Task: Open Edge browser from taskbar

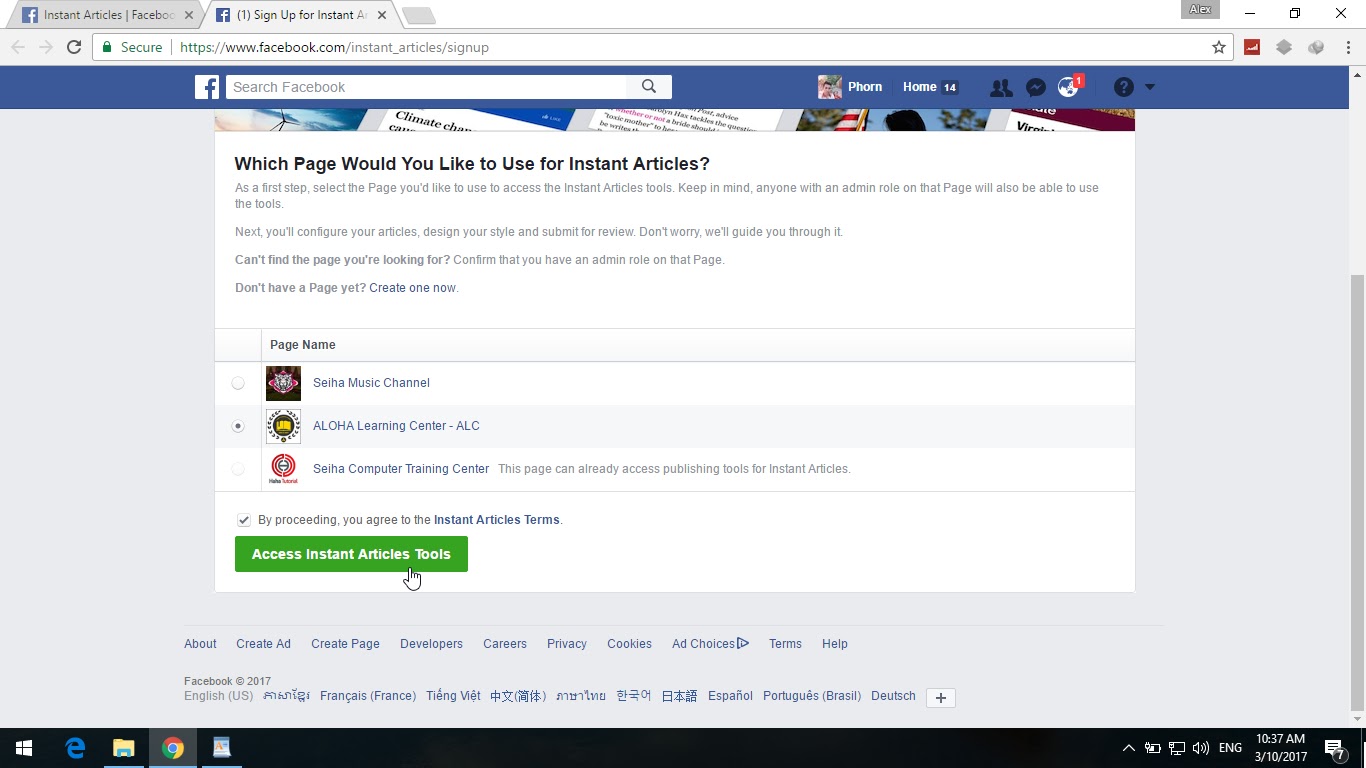Action: [x=75, y=748]
